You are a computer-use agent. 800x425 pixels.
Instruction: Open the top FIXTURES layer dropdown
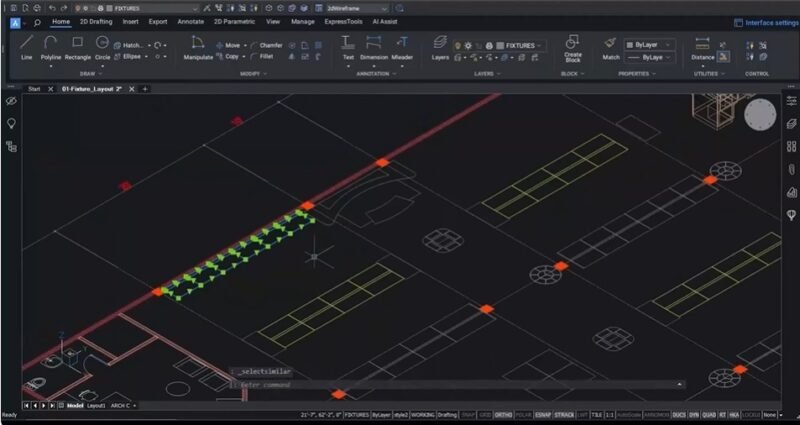136,8
